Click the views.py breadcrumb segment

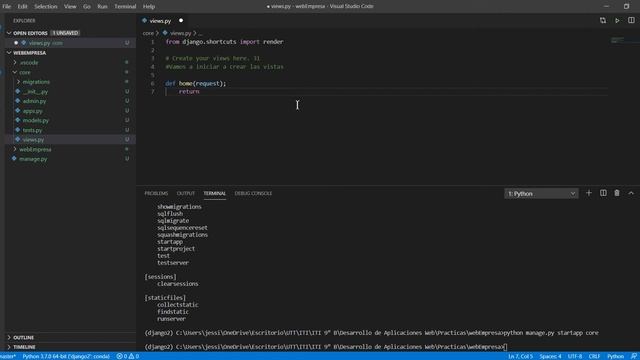[180, 33]
